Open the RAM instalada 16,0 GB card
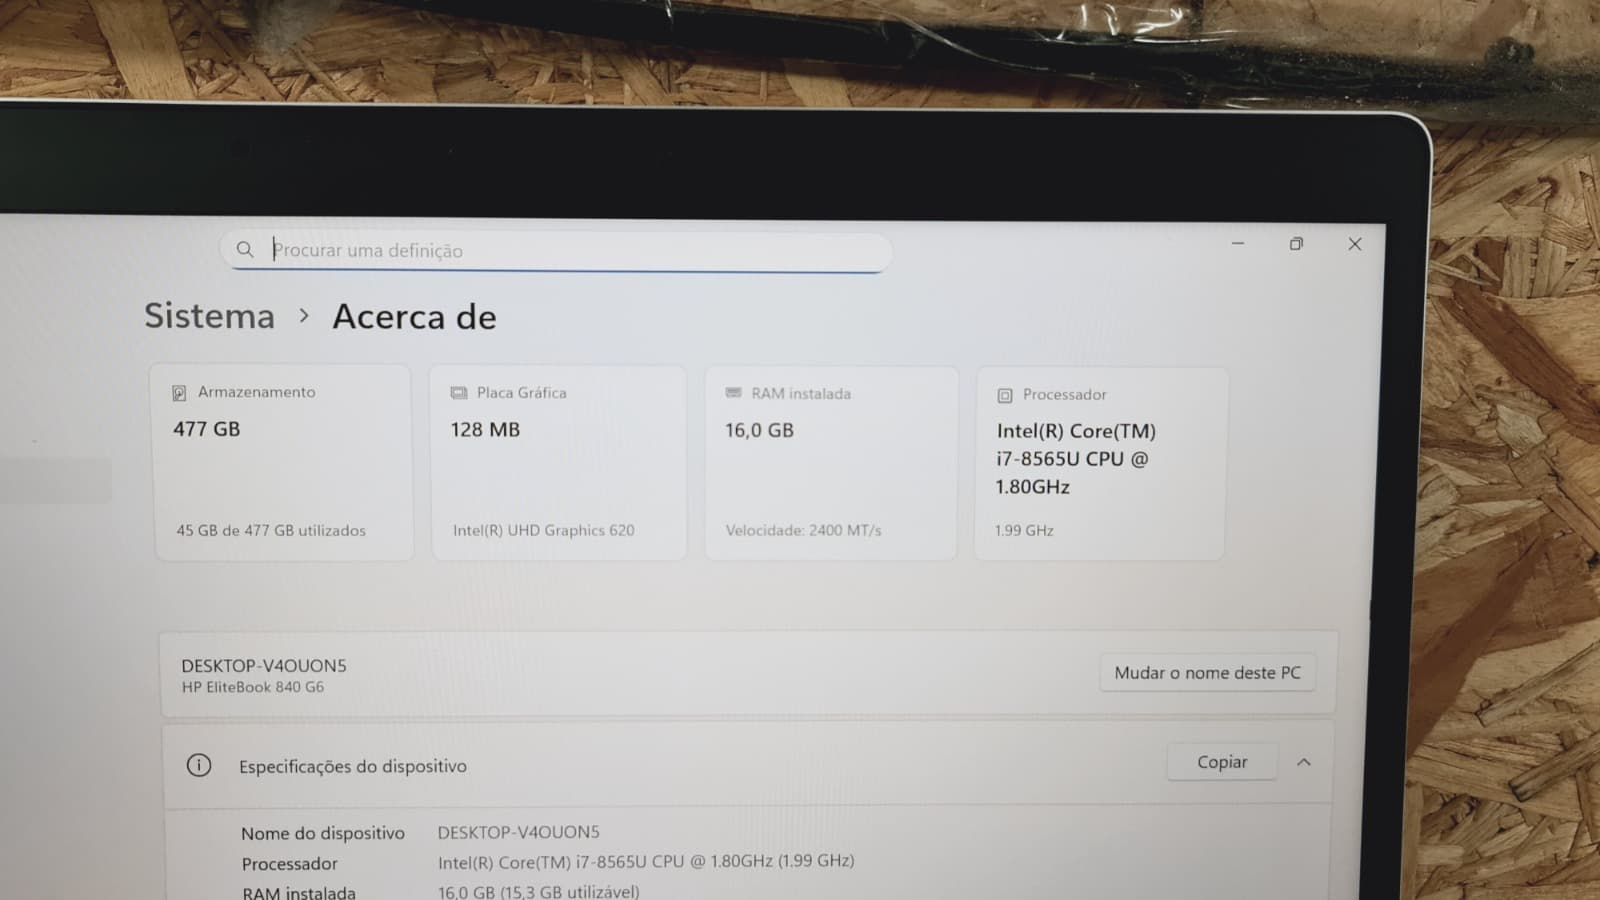Viewport: 1600px width, 900px height. pyautogui.click(x=831, y=463)
